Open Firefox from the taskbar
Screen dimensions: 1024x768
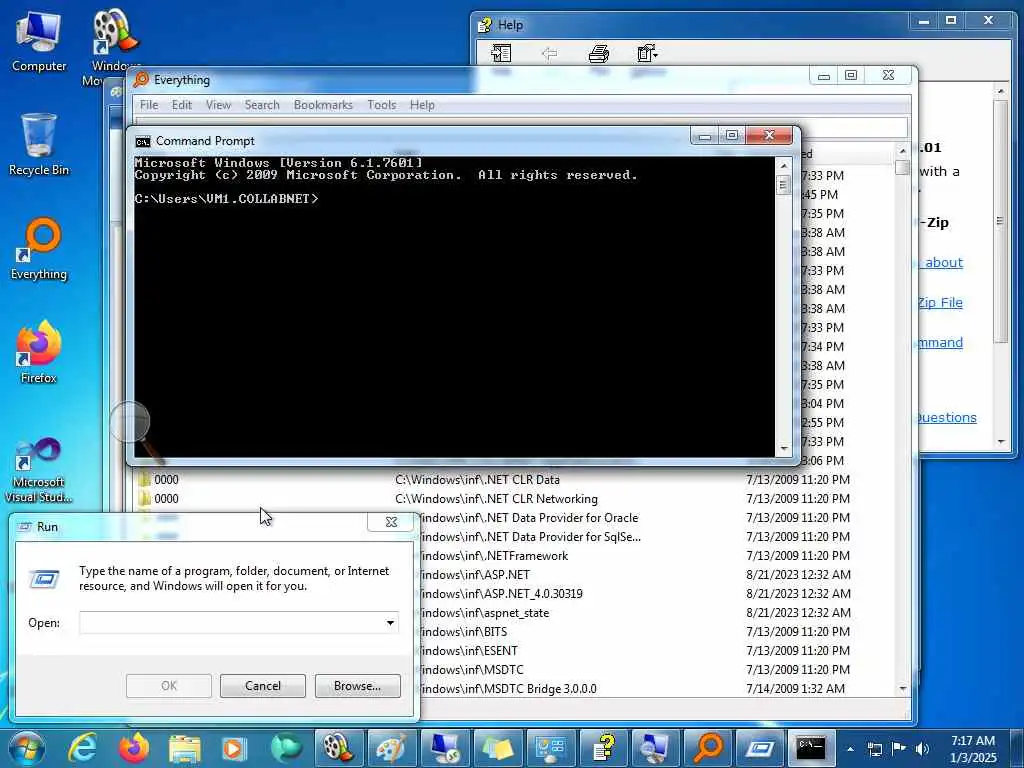tap(133, 748)
